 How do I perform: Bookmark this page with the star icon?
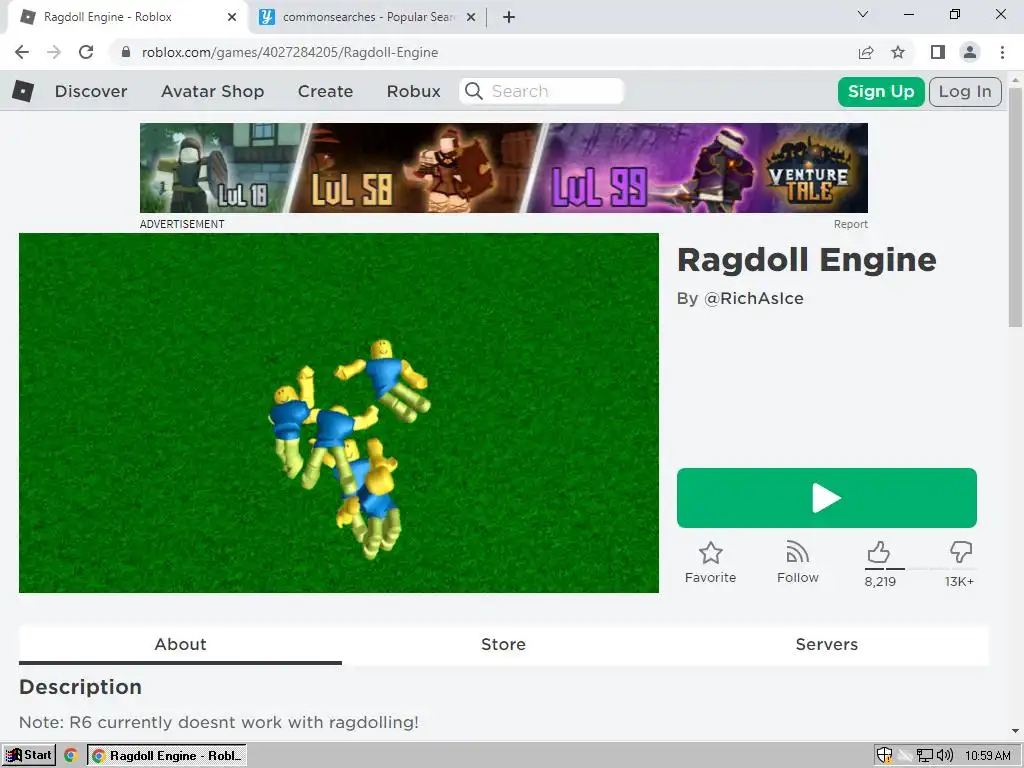(898, 52)
